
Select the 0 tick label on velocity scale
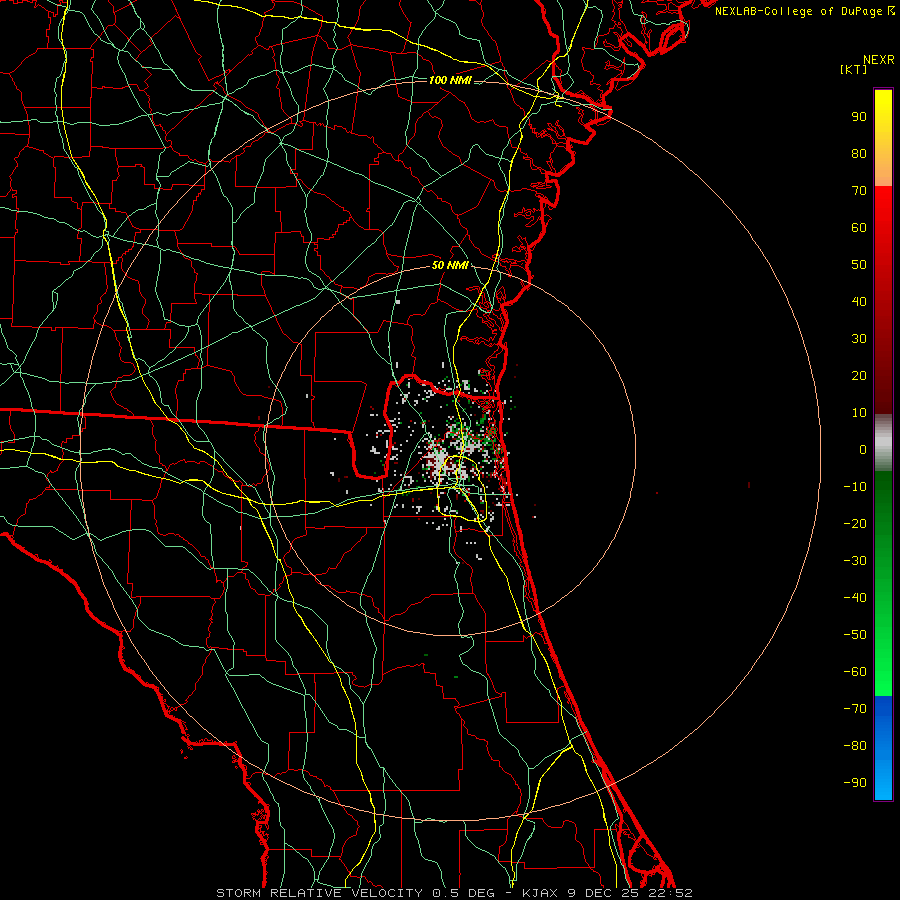[863, 449]
